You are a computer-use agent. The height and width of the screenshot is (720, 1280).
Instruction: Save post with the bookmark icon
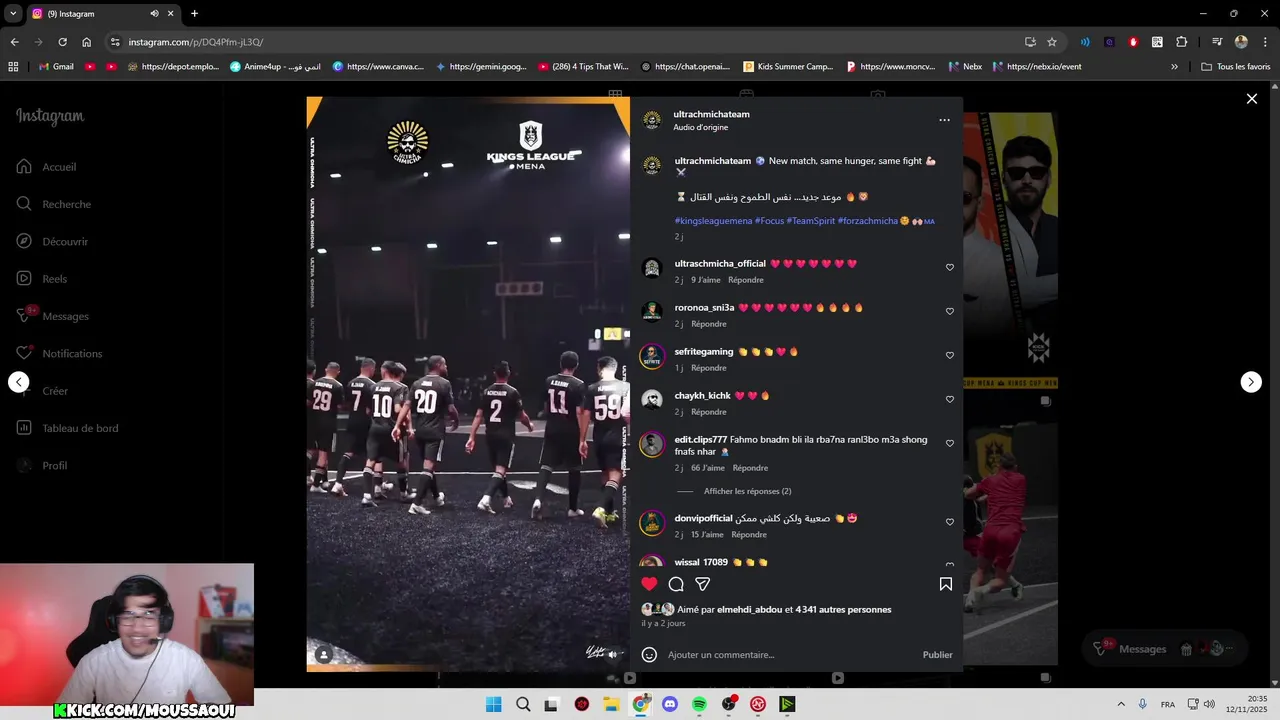(x=945, y=584)
